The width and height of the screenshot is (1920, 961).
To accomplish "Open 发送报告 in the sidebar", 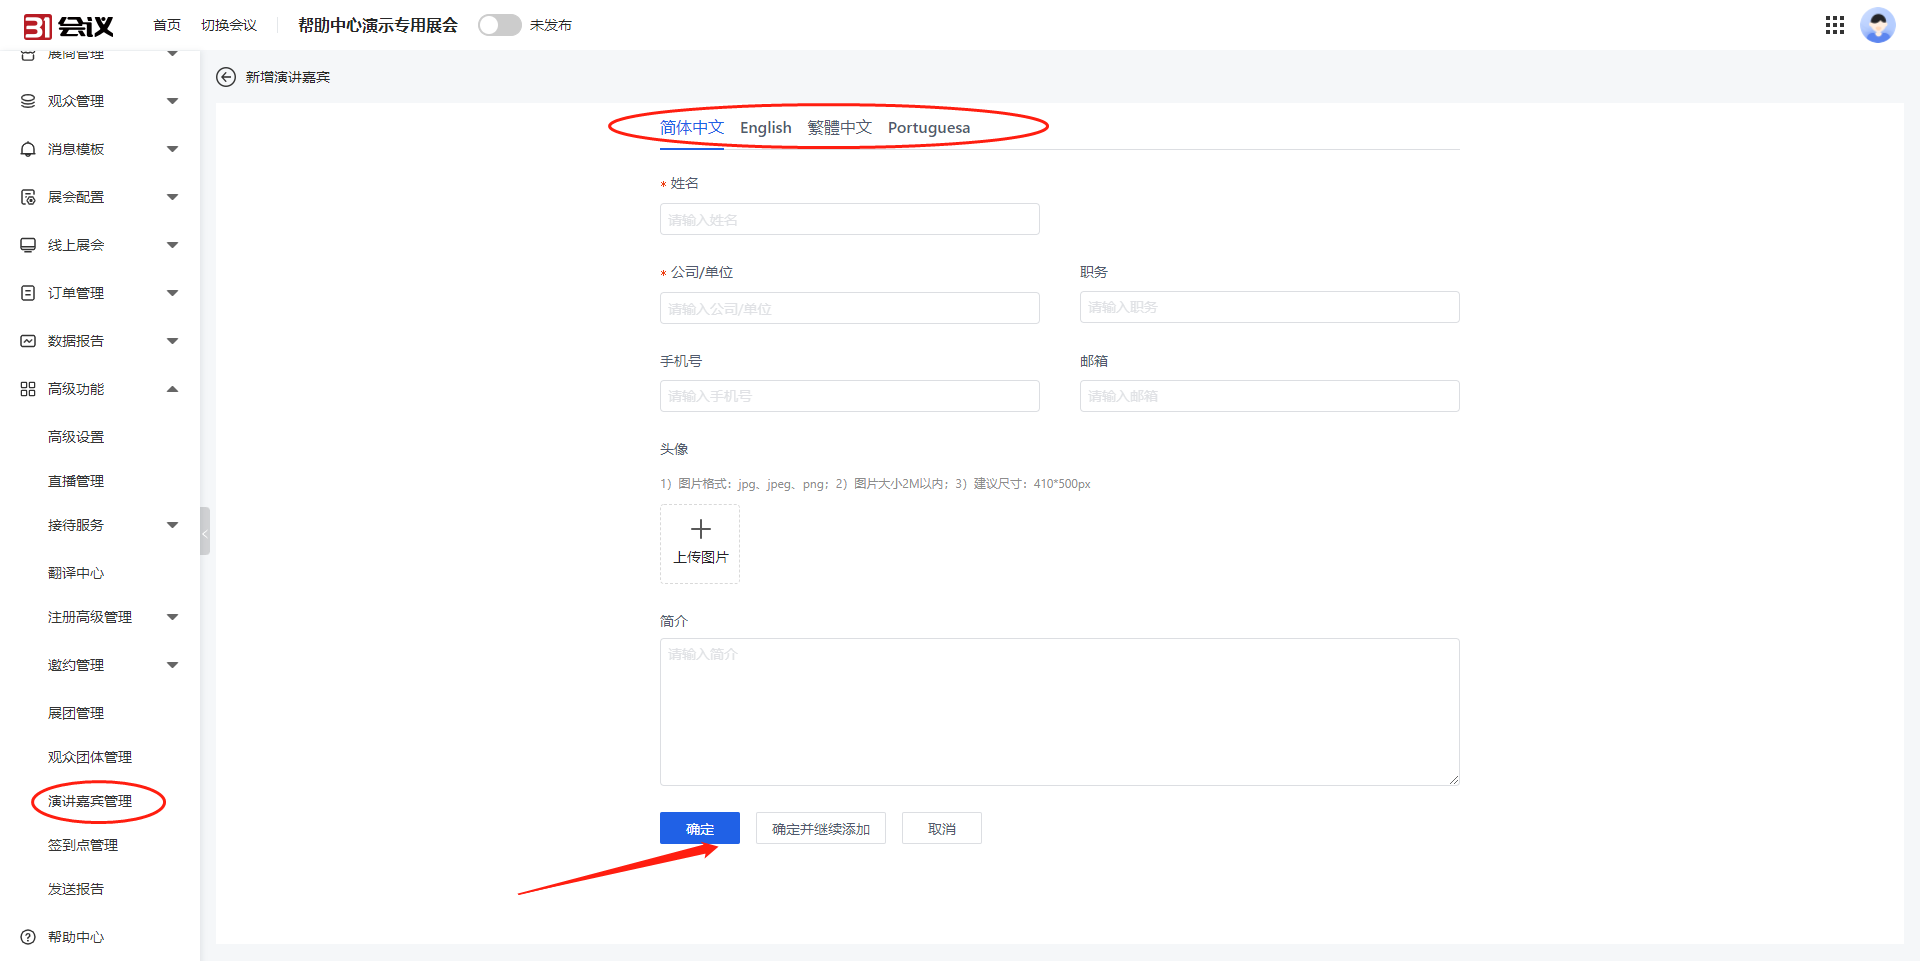I will (76, 889).
